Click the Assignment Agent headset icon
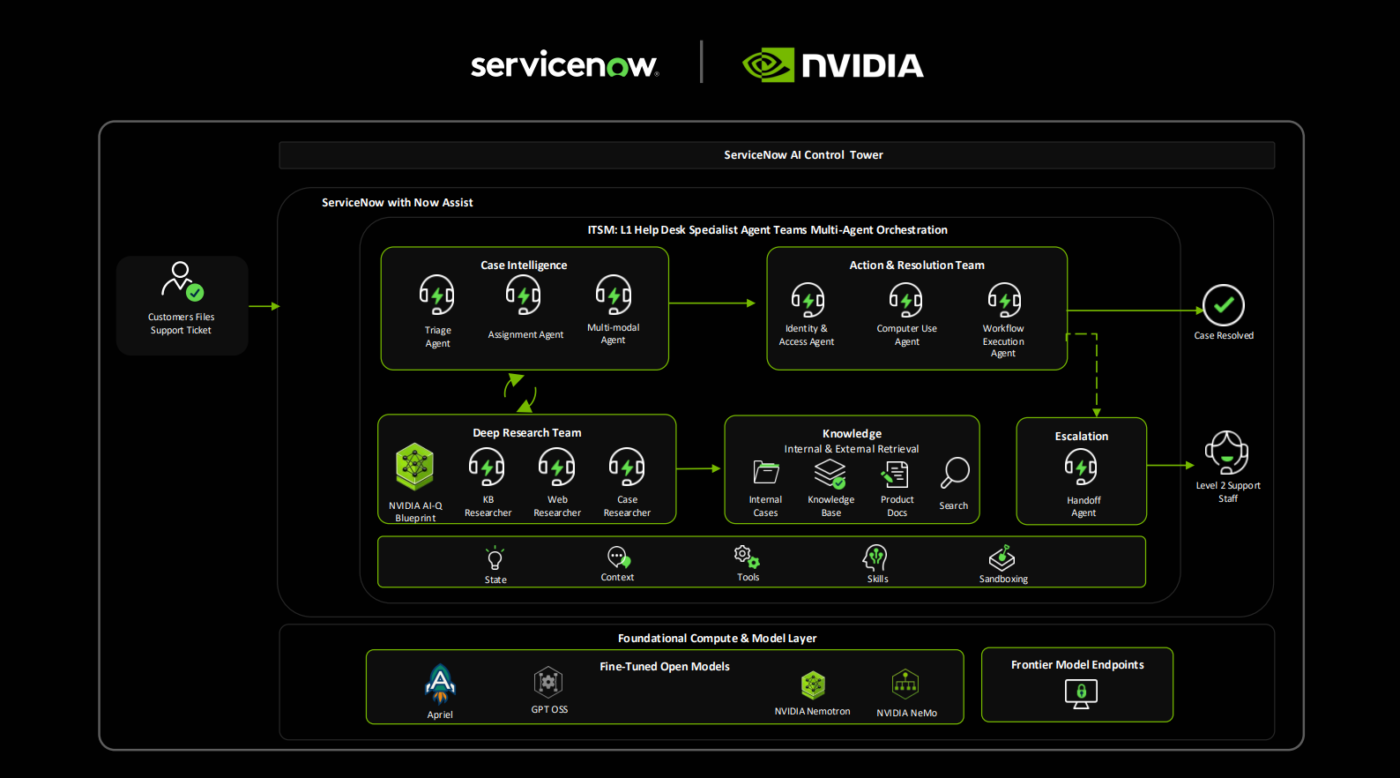The height and width of the screenshot is (778, 1400). coord(525,295)
